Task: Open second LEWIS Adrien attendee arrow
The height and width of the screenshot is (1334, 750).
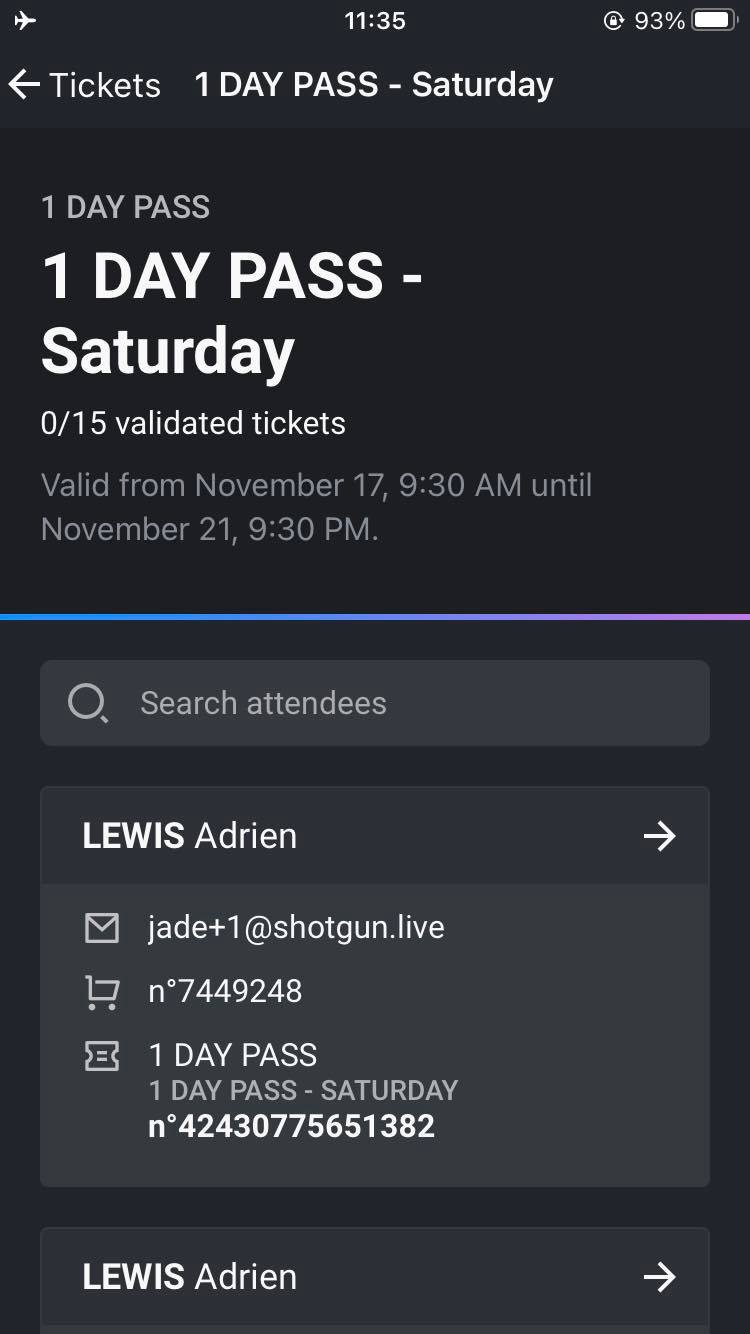Action: point(659,1277)
